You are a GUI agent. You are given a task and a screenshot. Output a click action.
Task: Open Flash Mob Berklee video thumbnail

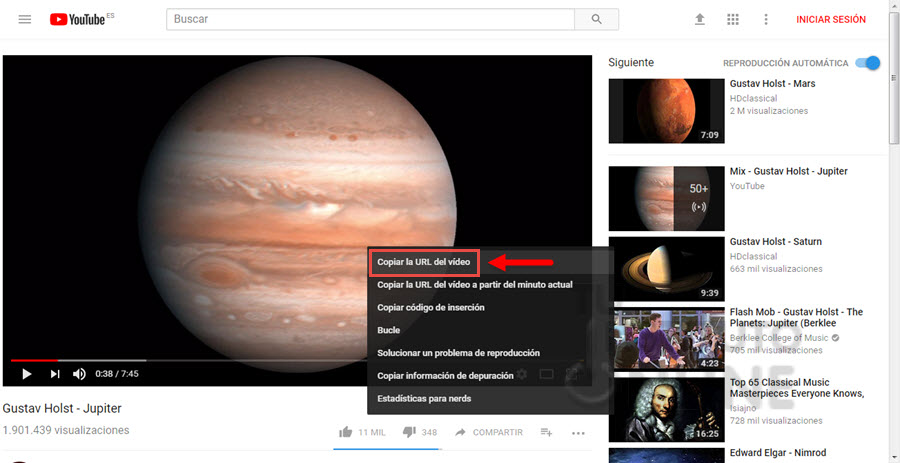666,340
